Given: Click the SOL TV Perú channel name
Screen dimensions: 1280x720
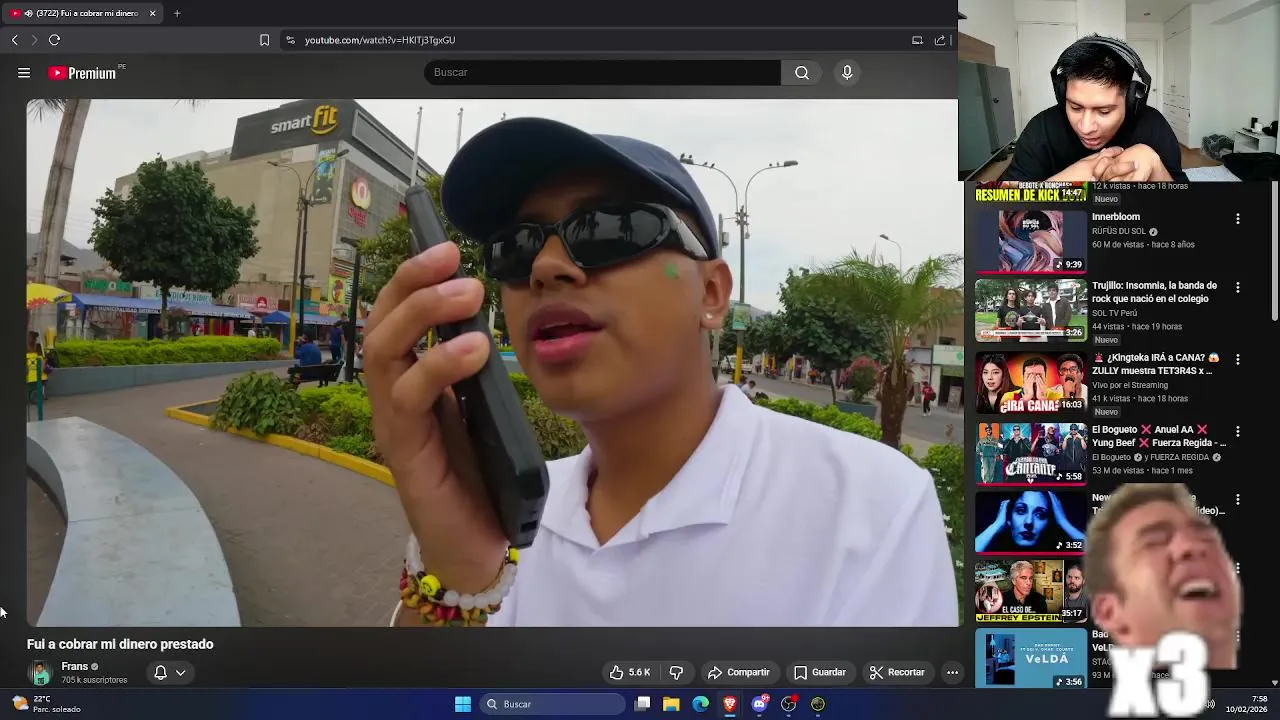Looking at the screenshot, I should 1114,313.
